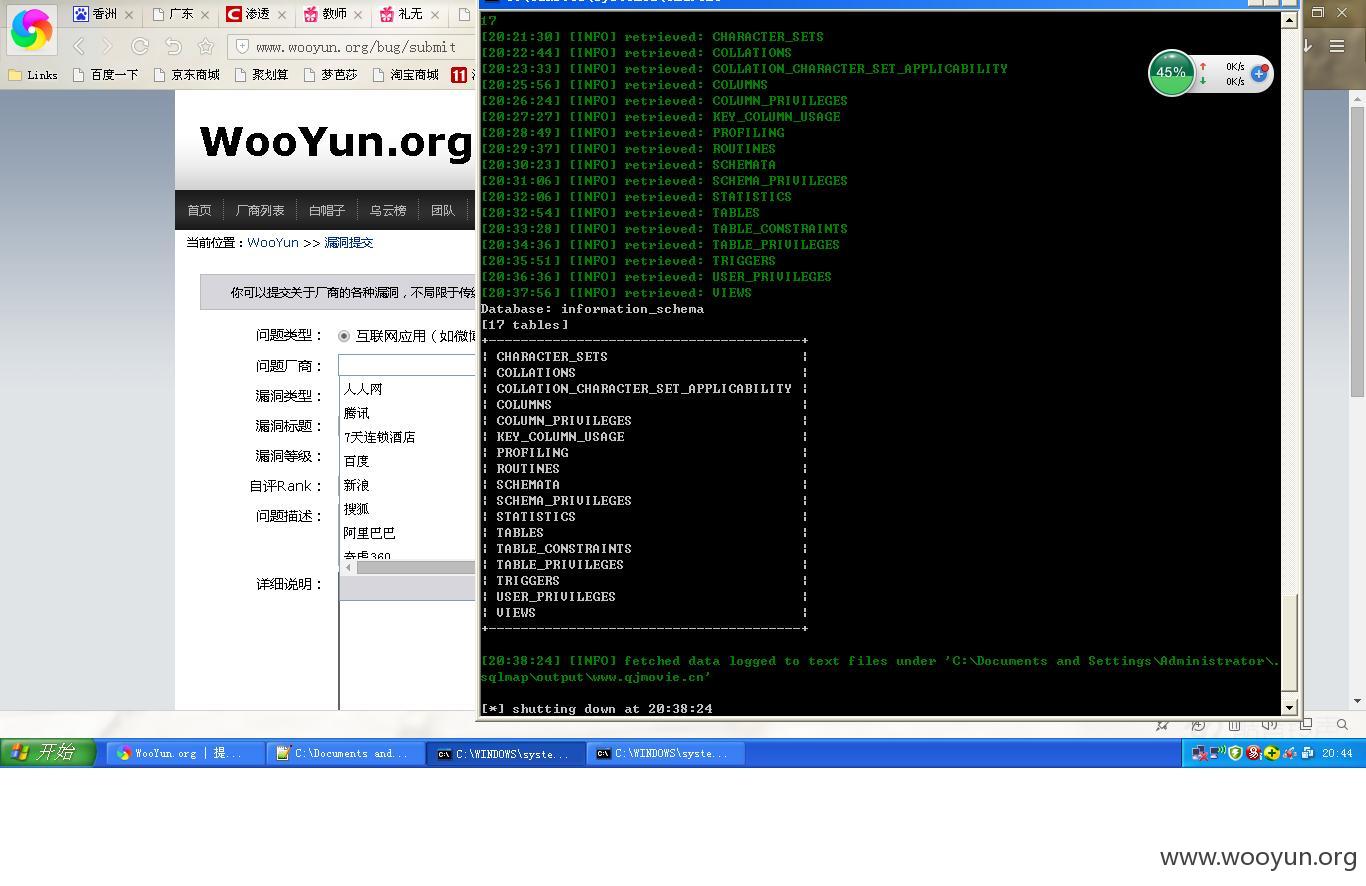This screenshot has height=886, width=1366.
Task: Switch to the 礼无 browser tab
Action: (410, 14)
